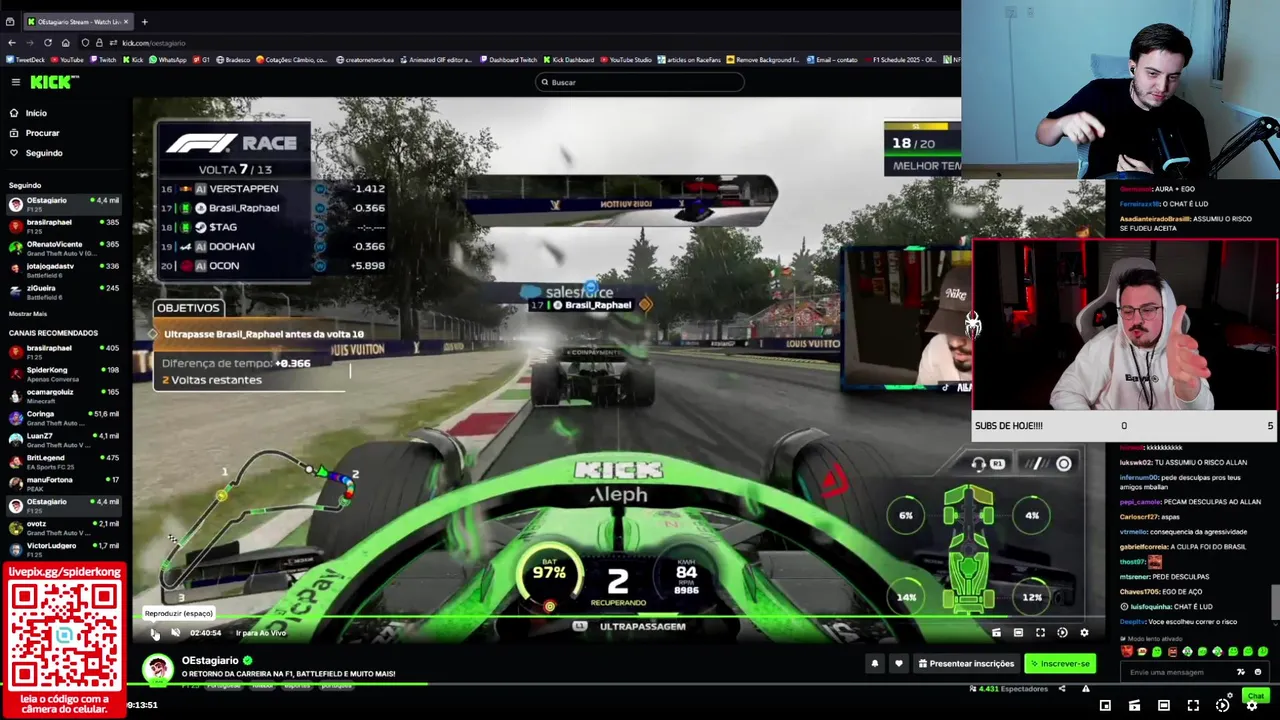
Task: Focus the Envie uma mensagem chat field
Action: (x=1180, y=672)
